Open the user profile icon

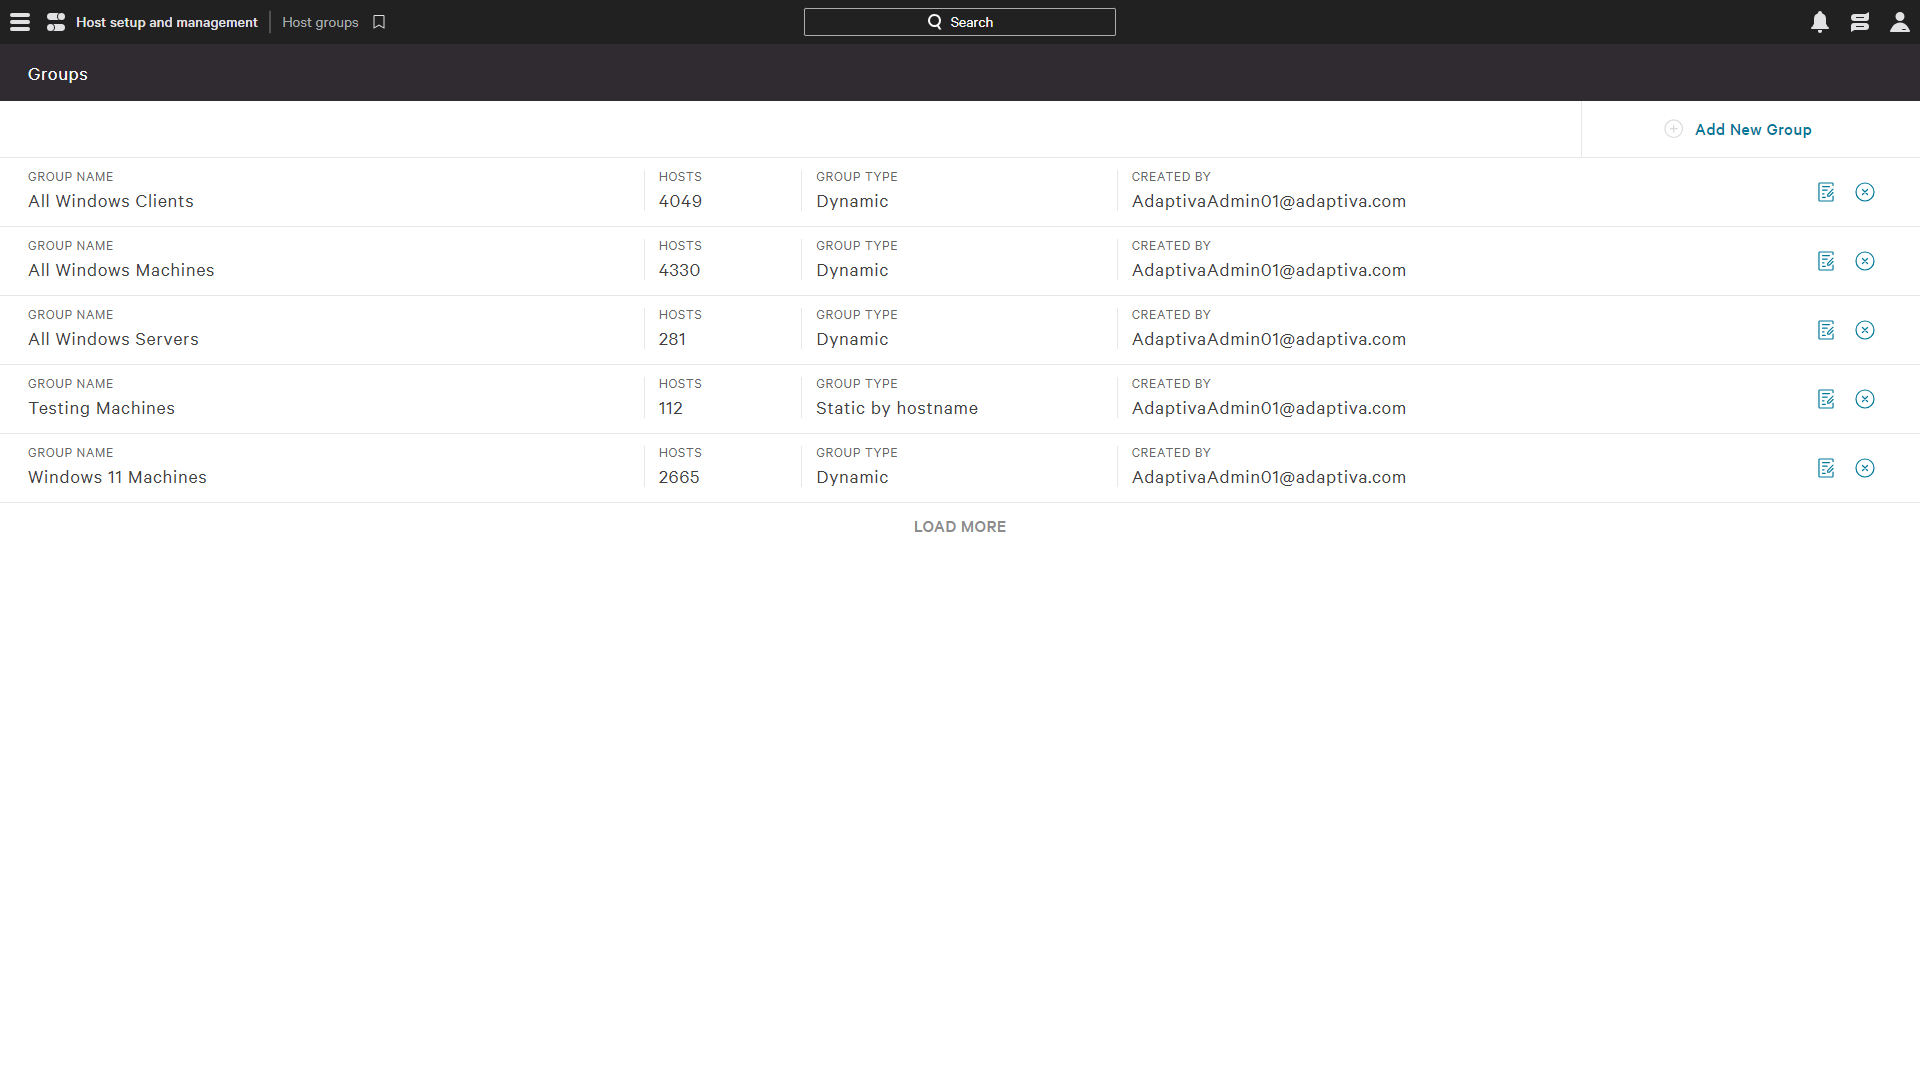[1899, 22]
